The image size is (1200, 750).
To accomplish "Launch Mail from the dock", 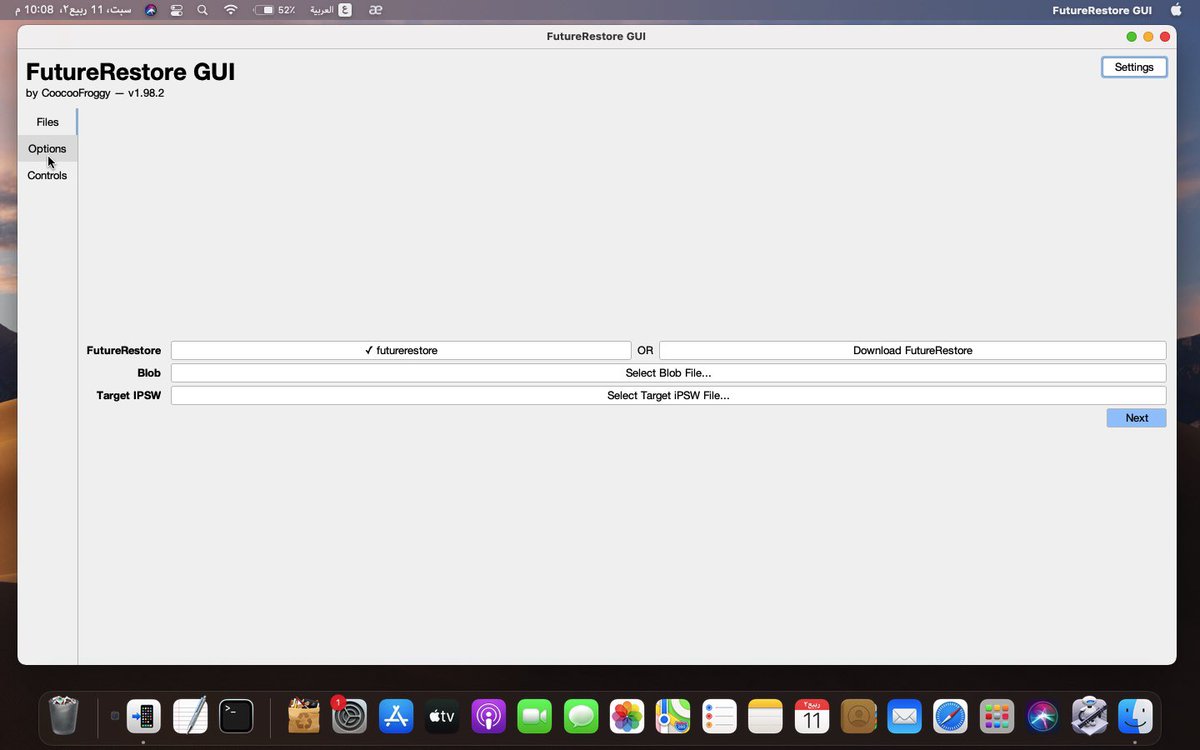I will click(x=904, y=716).
